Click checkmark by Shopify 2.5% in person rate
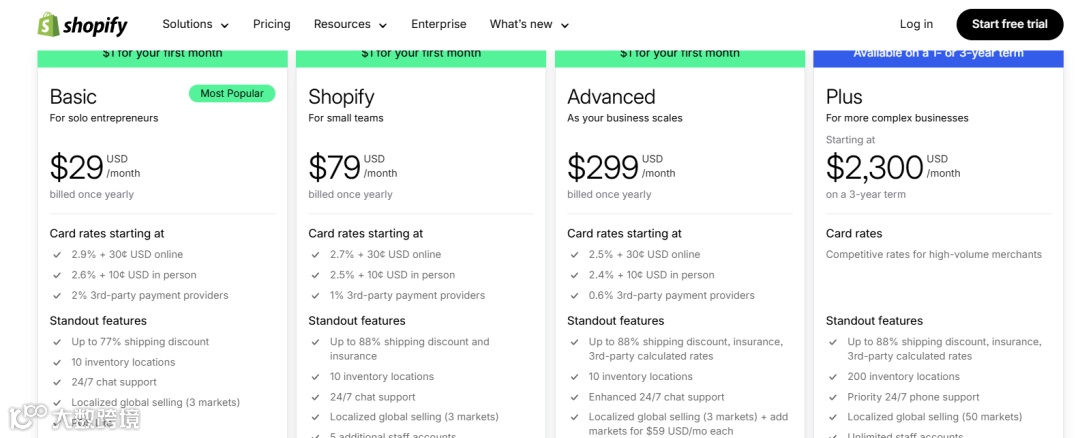 point(316,275)
